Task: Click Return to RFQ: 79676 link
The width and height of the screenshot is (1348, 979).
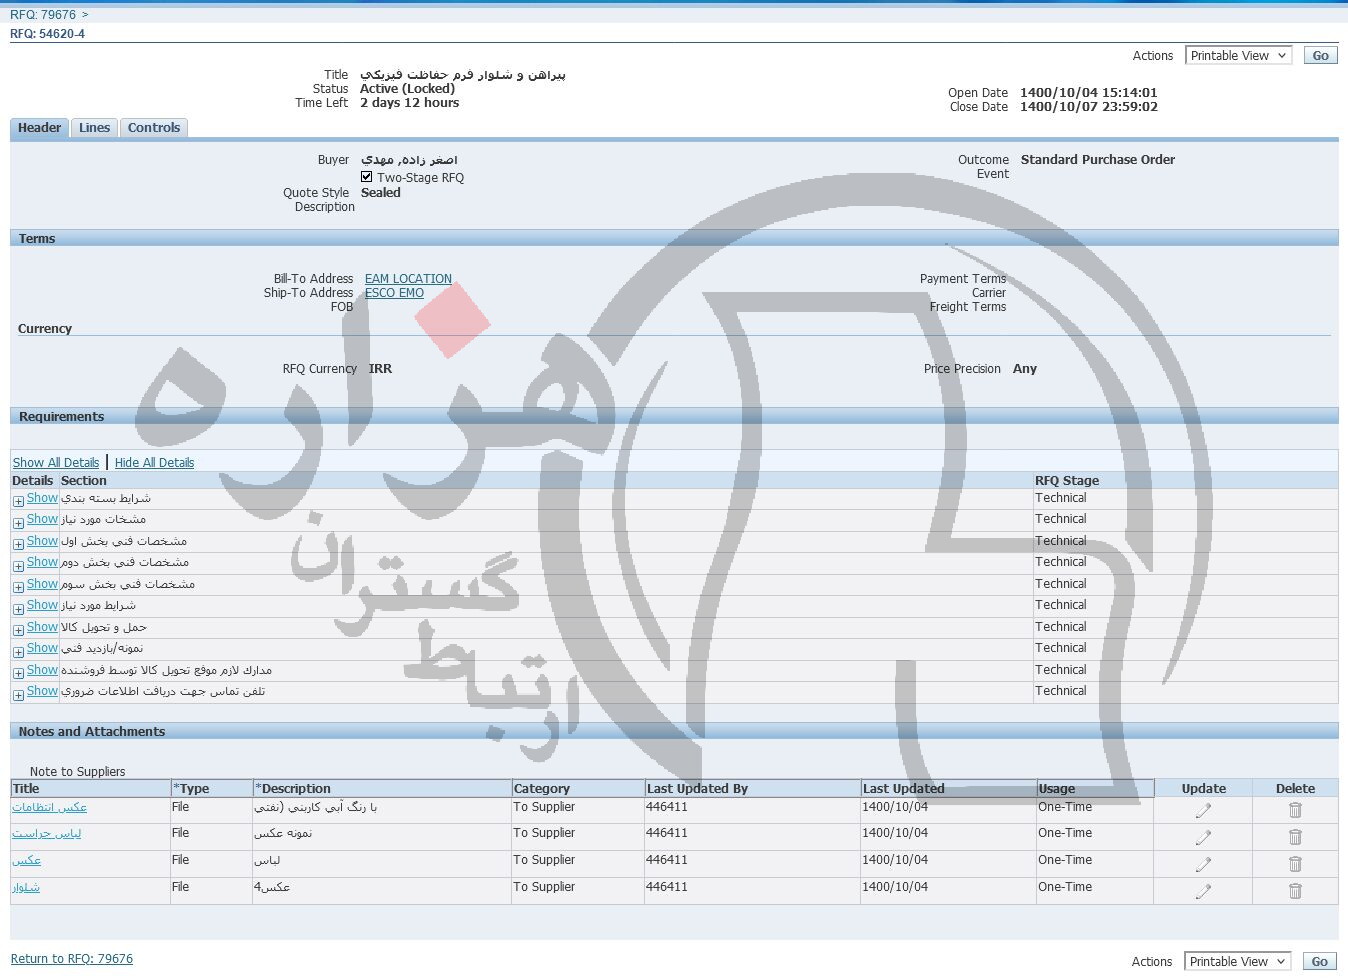Action: click(72, 959)
